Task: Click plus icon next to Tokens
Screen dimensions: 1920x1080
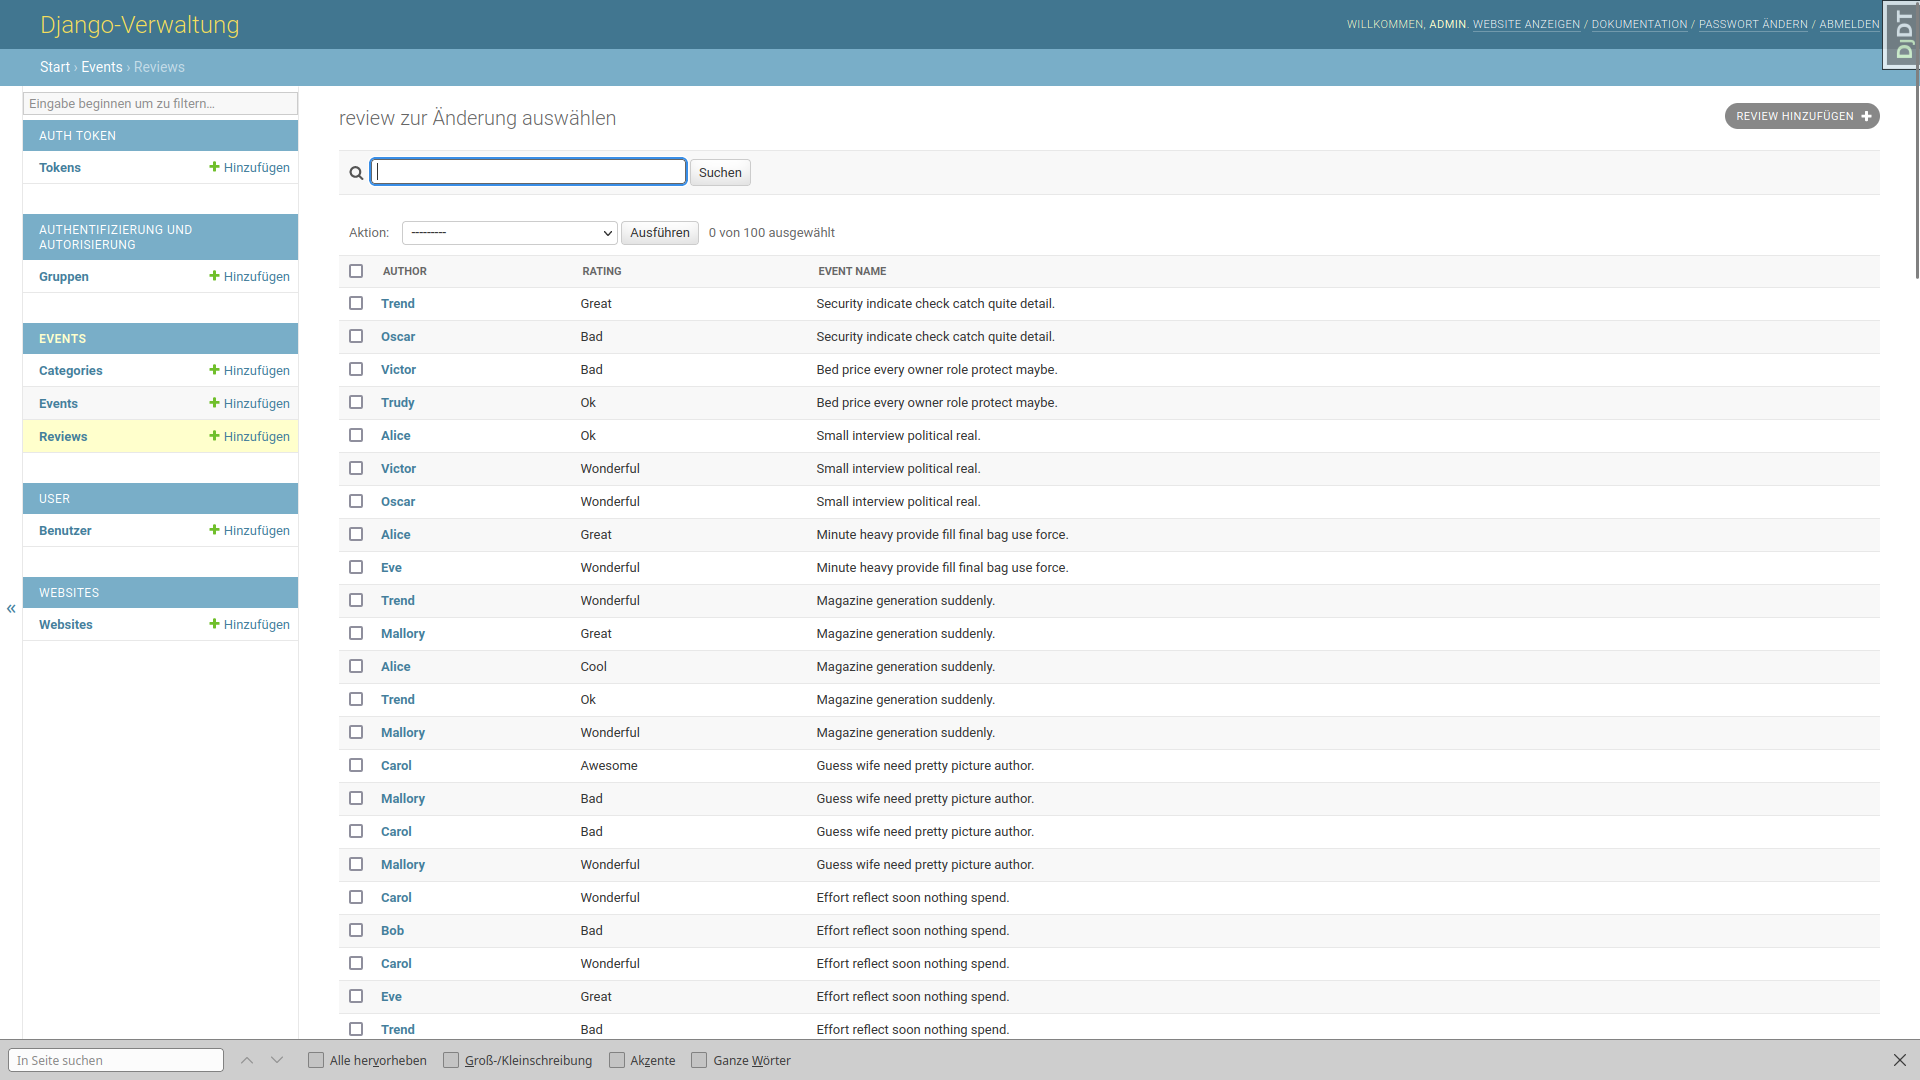Action: (x=214, y=167)
